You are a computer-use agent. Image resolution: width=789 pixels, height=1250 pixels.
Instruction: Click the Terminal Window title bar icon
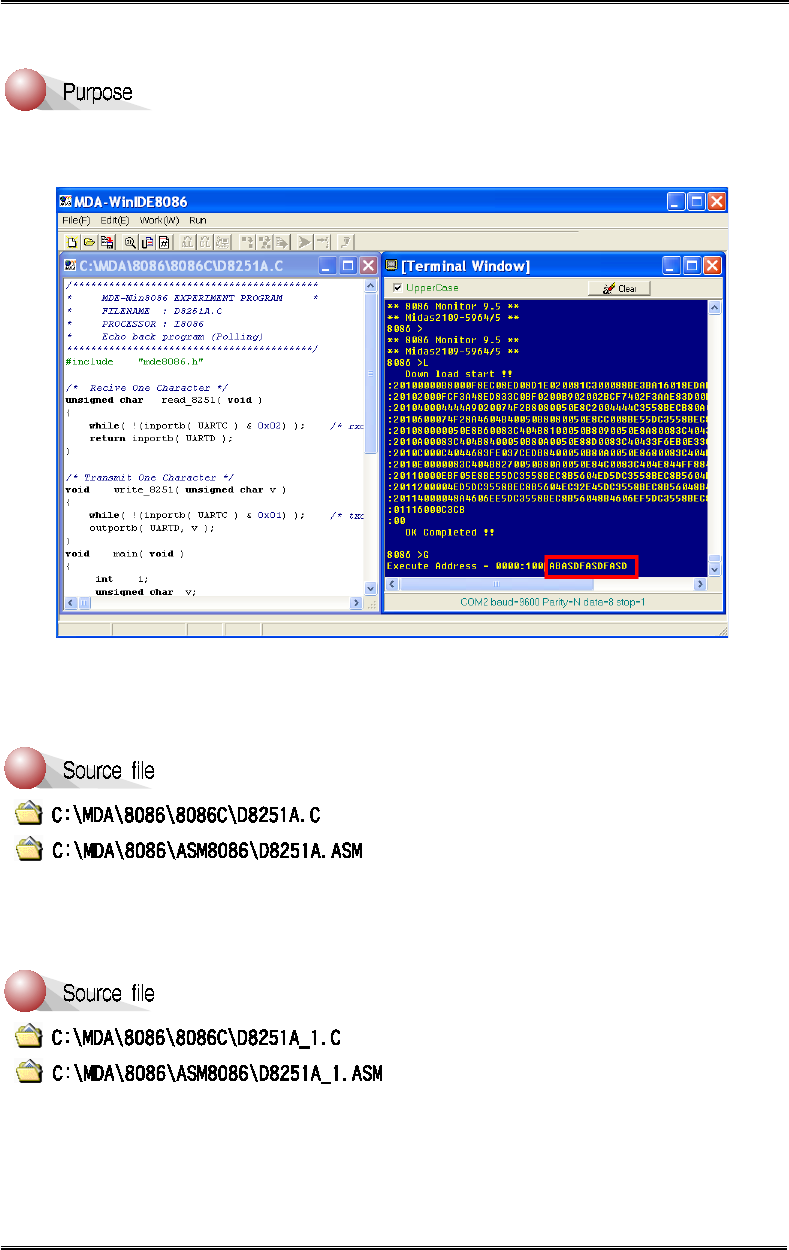[x=392, y=266]
